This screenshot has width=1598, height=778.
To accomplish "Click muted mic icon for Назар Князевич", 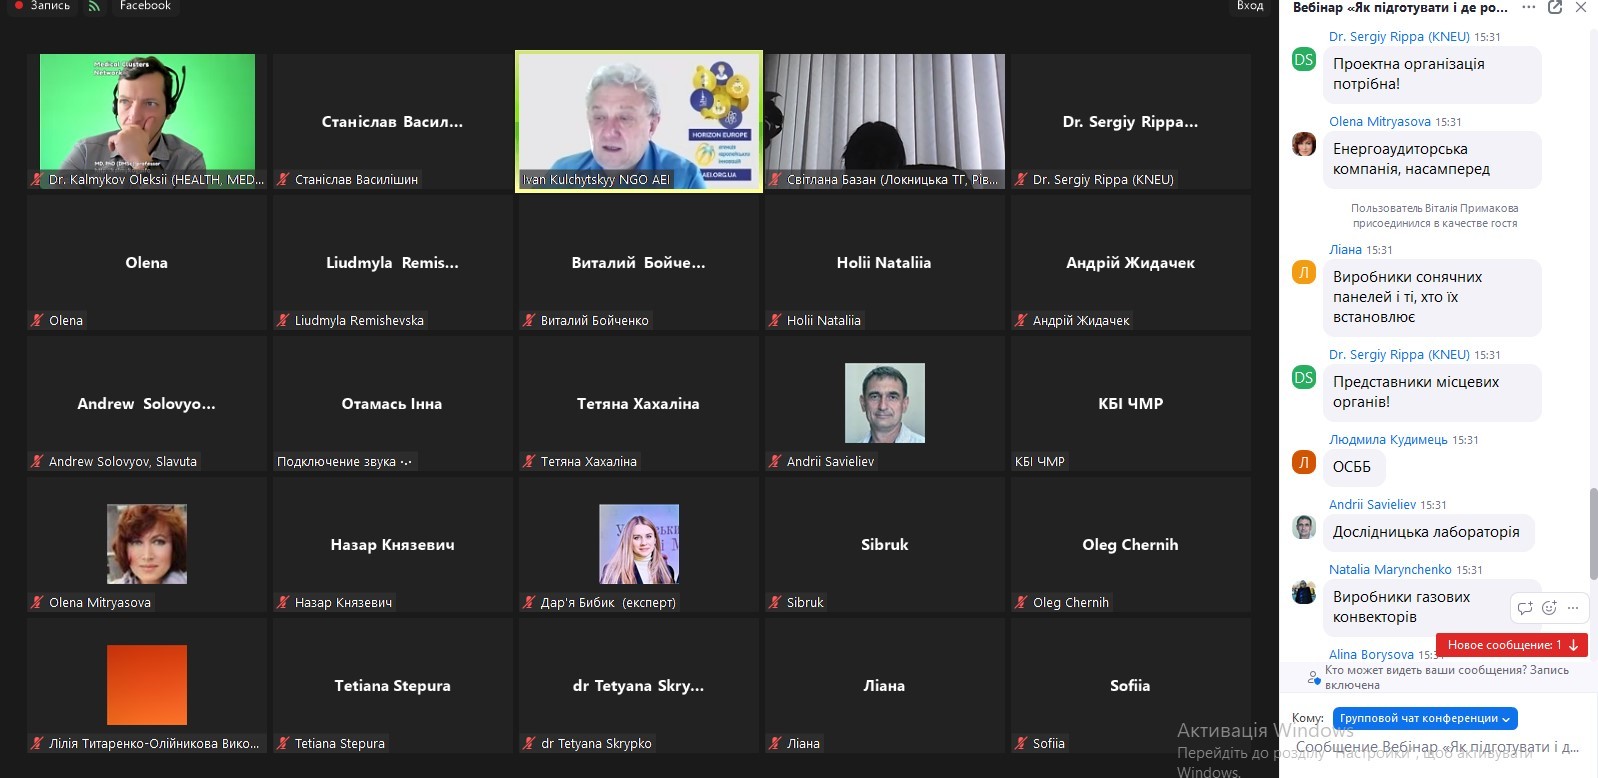I will click(x=284, y=603).
